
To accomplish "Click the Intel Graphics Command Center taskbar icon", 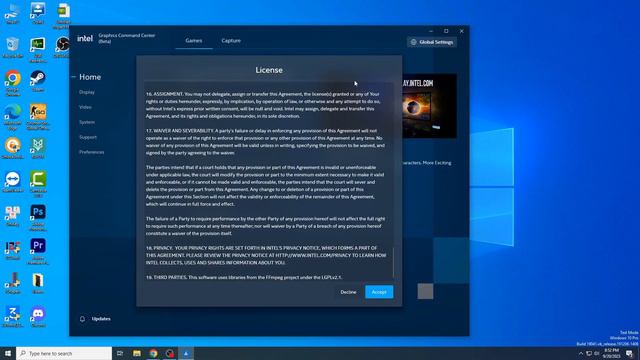I will click(186, 353).
